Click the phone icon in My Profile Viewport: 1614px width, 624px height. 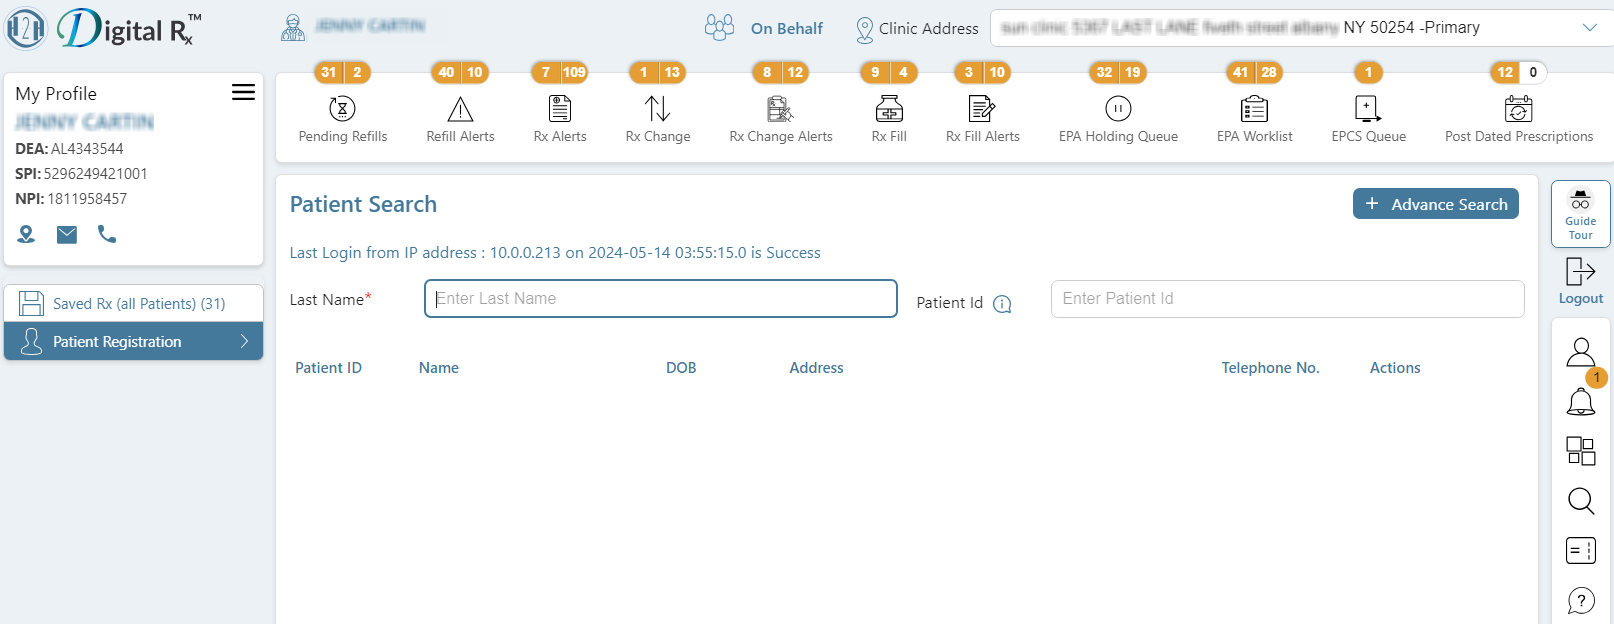tap(107, 234)
